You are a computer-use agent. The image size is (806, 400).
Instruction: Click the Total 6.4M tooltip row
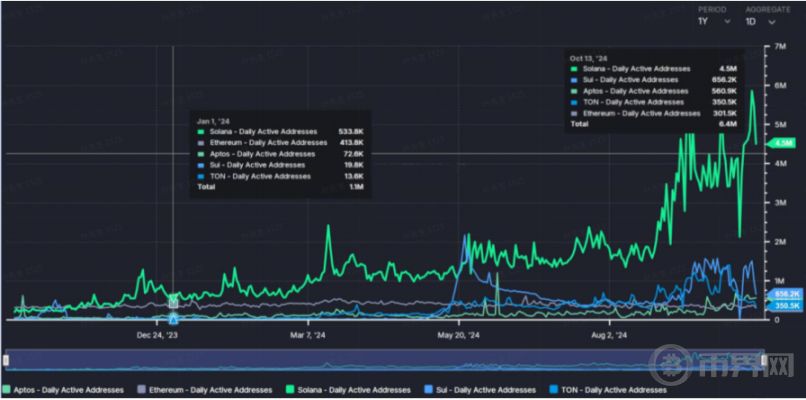[x=654, y=124]
